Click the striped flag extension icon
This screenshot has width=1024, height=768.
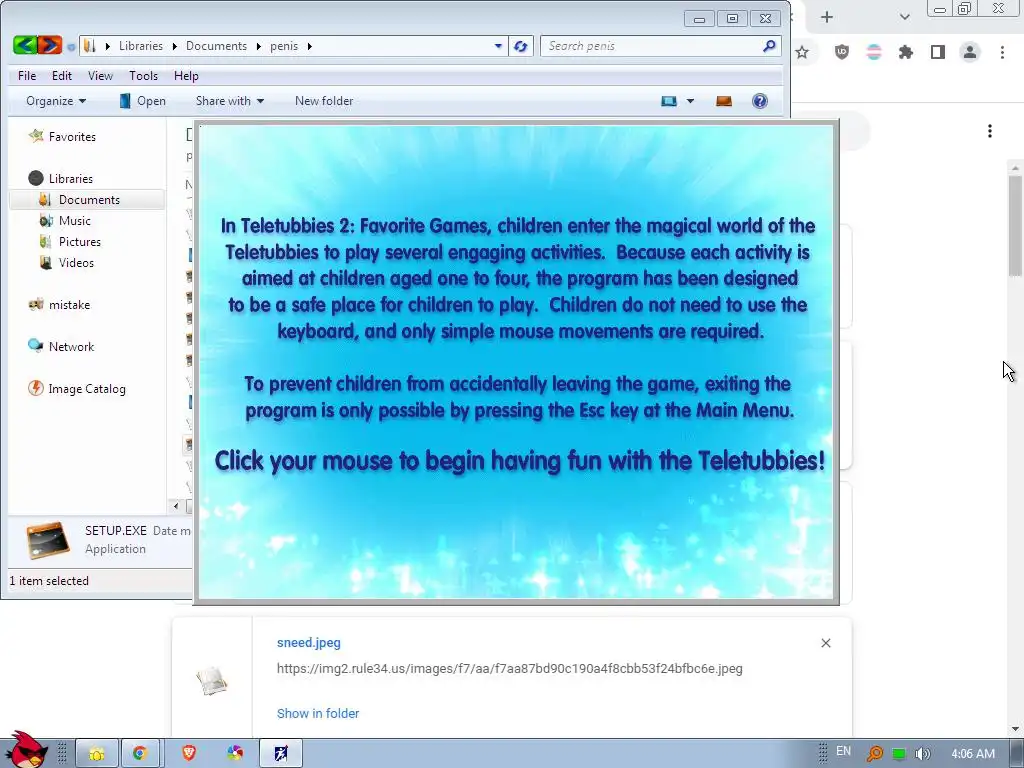coord(874,52)
